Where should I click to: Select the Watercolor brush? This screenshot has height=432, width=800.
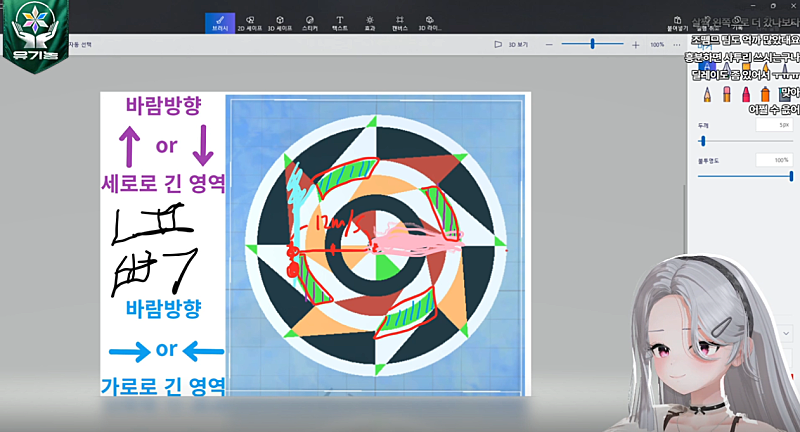(x=765, y=68)
